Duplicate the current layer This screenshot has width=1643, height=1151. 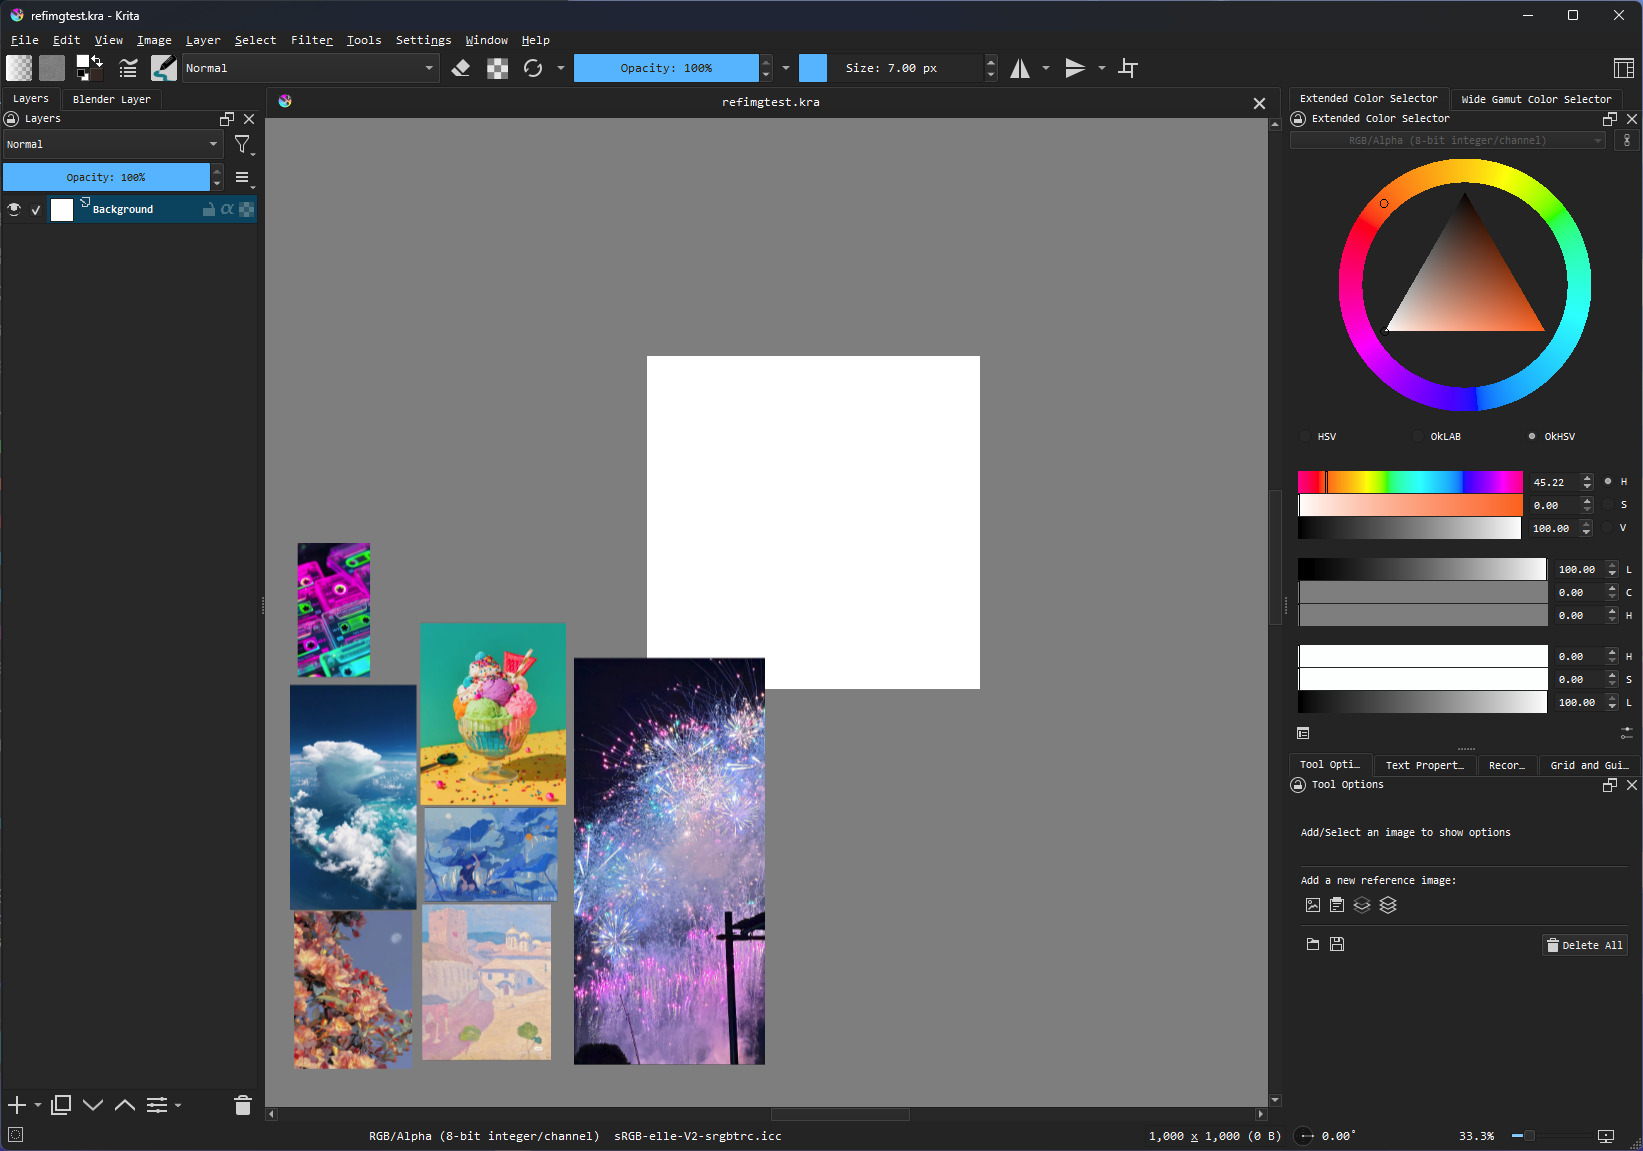(61, 1105)
